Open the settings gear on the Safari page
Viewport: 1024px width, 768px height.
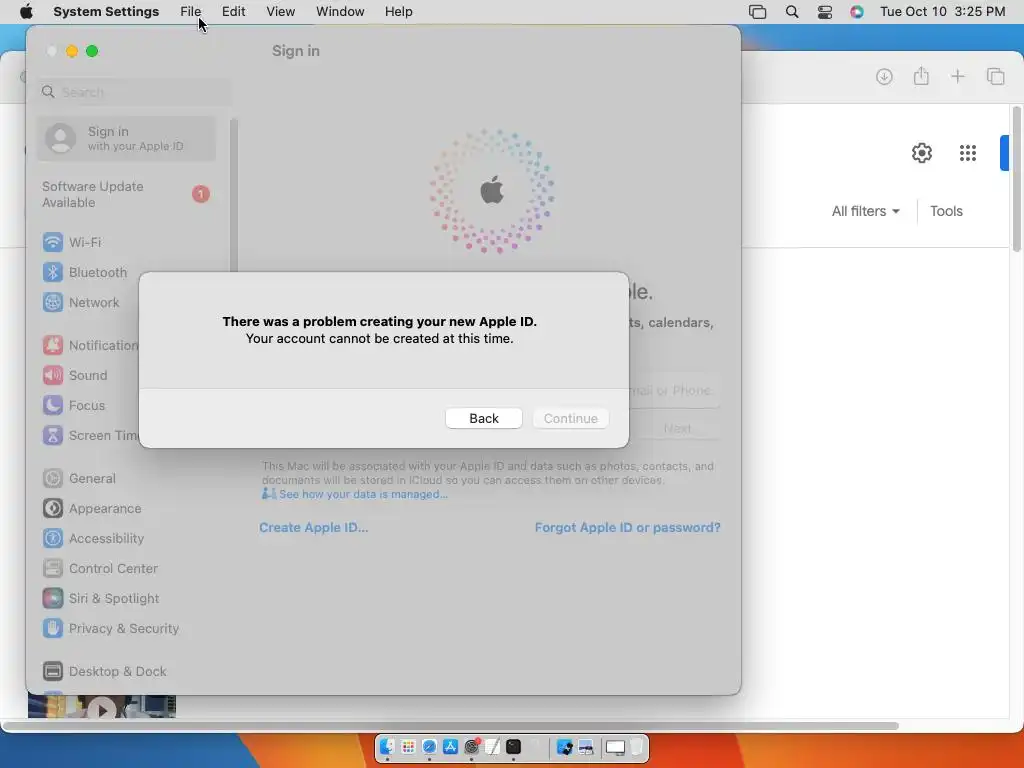tap(921, 153)
